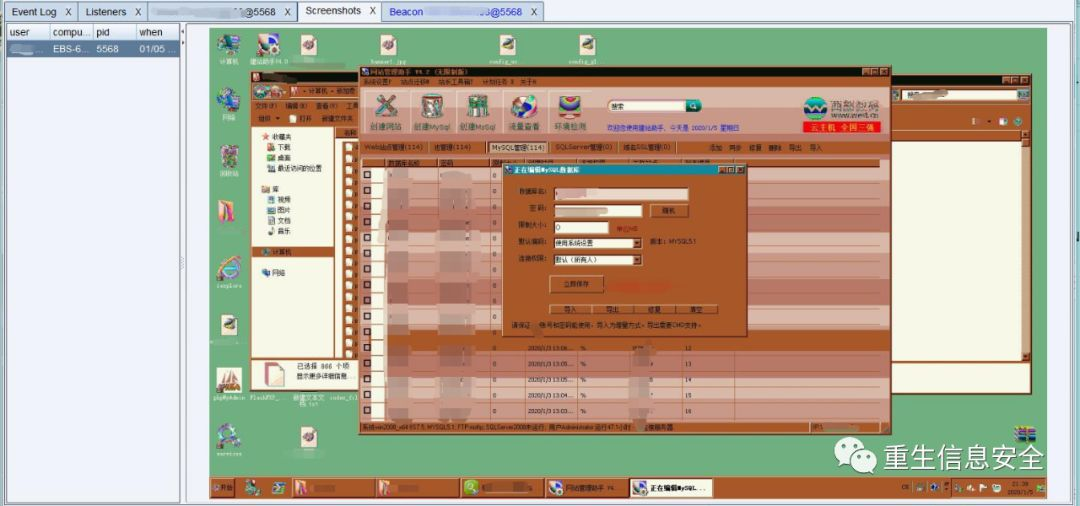This screenshot has width=1080, height=506.
Task: Sort by the pid column header
Action: coord(114,32)
